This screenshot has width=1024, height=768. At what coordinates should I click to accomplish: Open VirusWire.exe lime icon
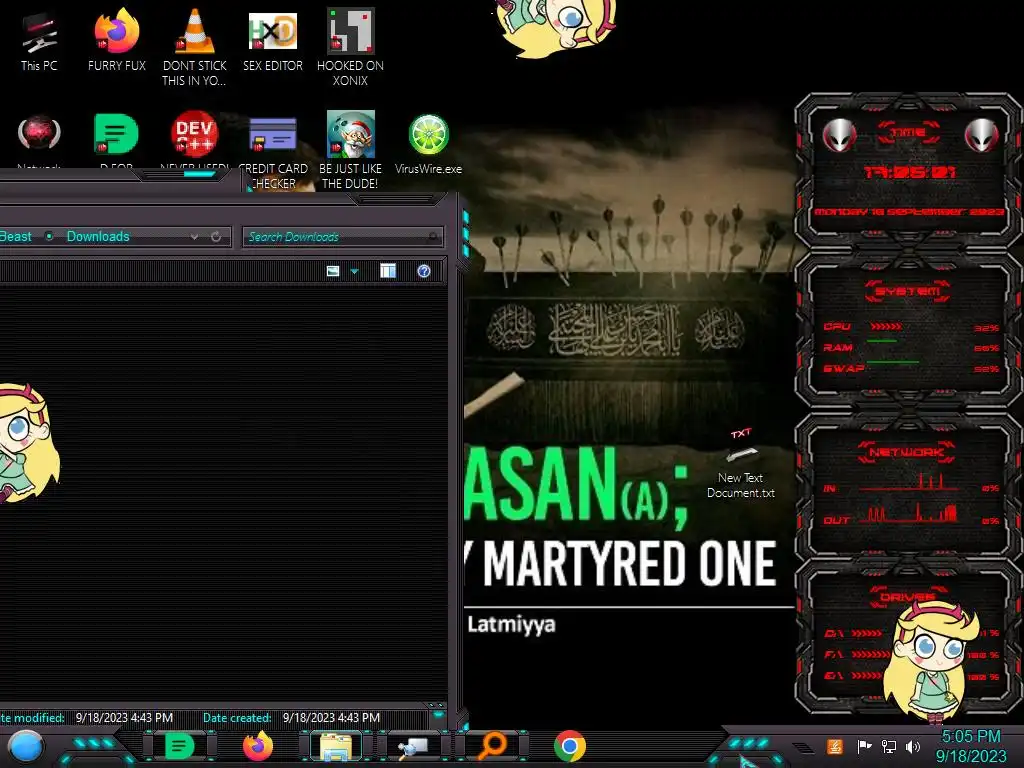(x=428, y=145)
